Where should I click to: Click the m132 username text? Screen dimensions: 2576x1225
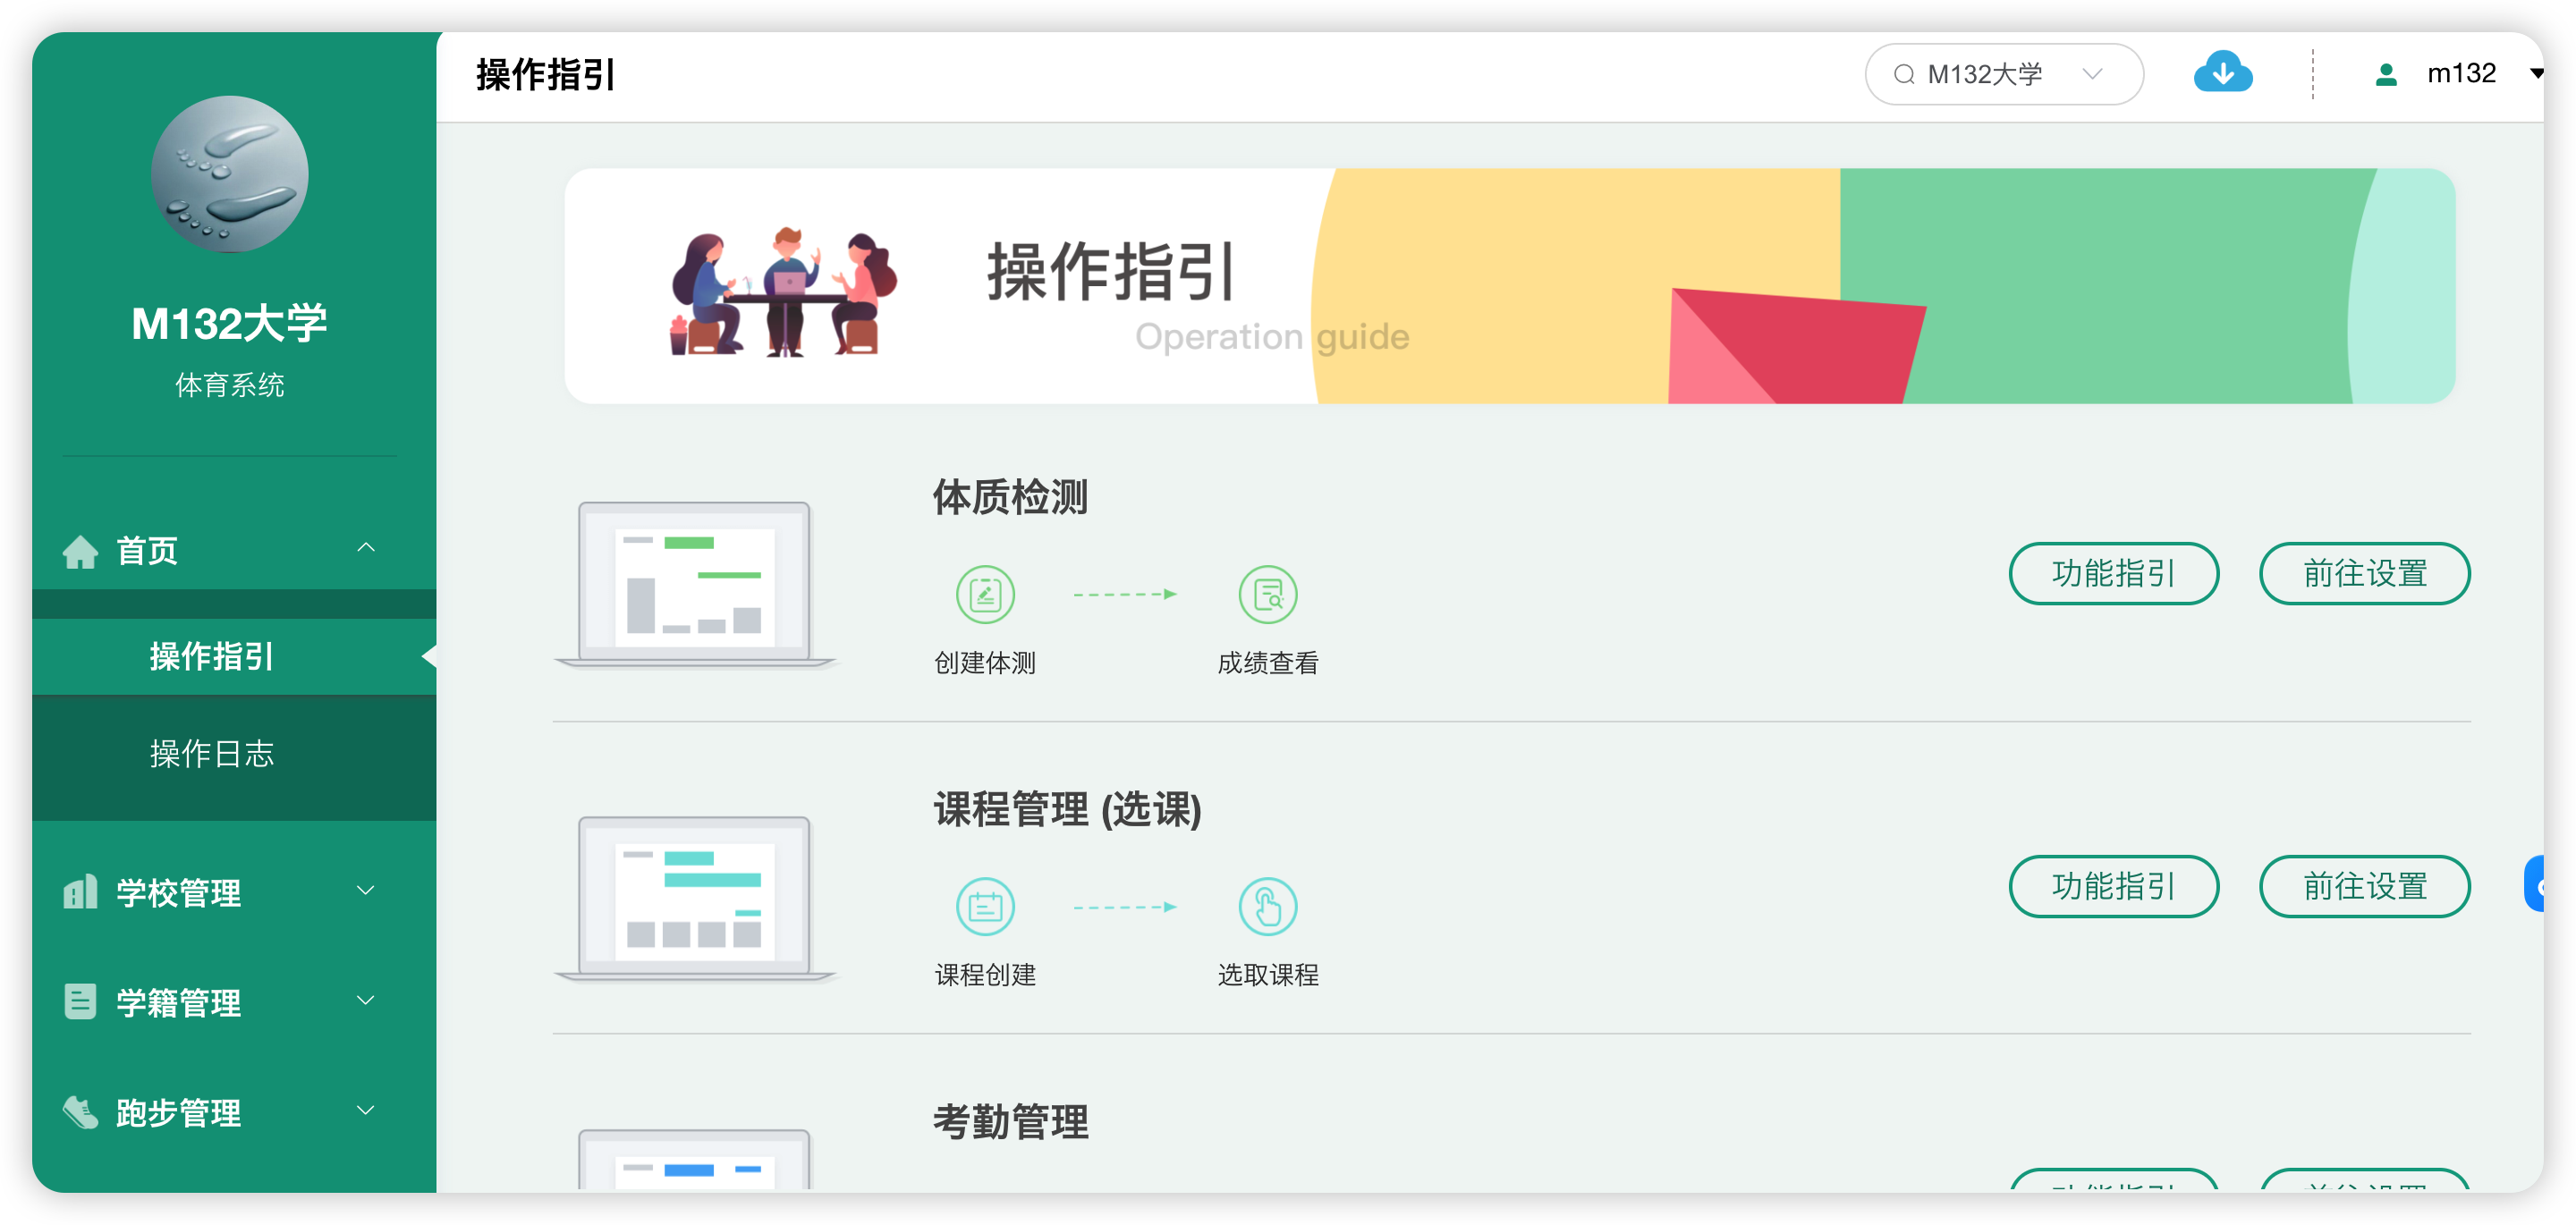[x=2461, y=73]
